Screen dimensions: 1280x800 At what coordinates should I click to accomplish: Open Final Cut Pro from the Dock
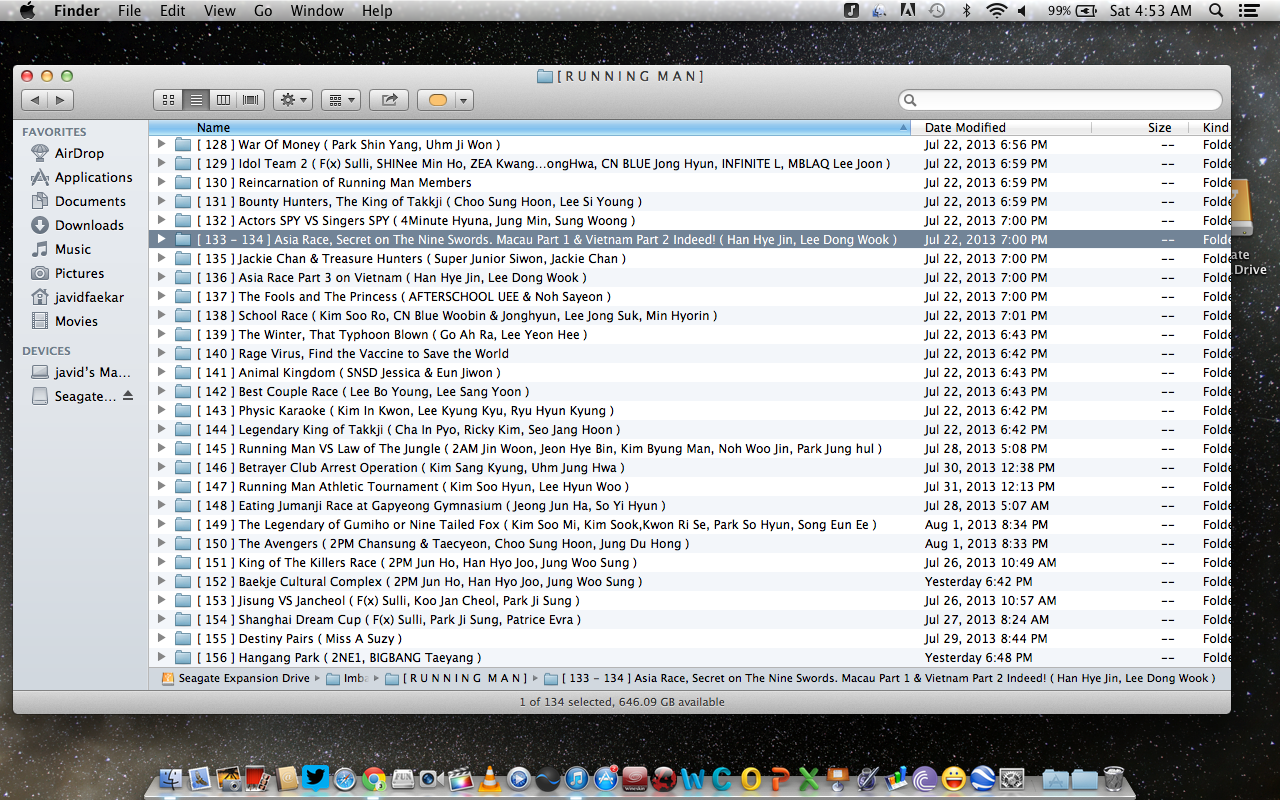pos(460,779)
